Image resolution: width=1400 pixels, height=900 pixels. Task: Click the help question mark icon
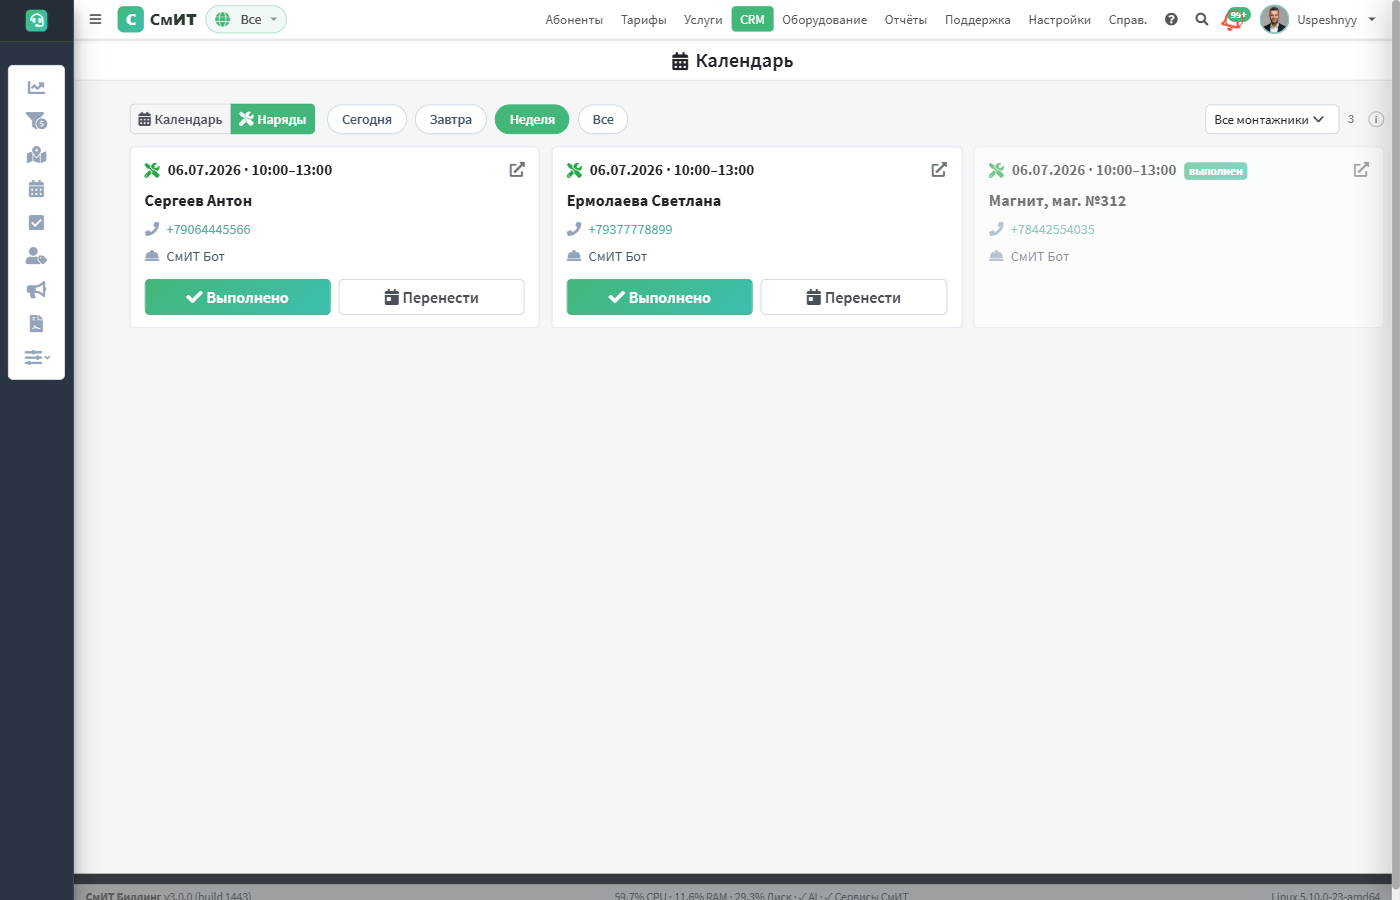click(x=1171, y=19)
